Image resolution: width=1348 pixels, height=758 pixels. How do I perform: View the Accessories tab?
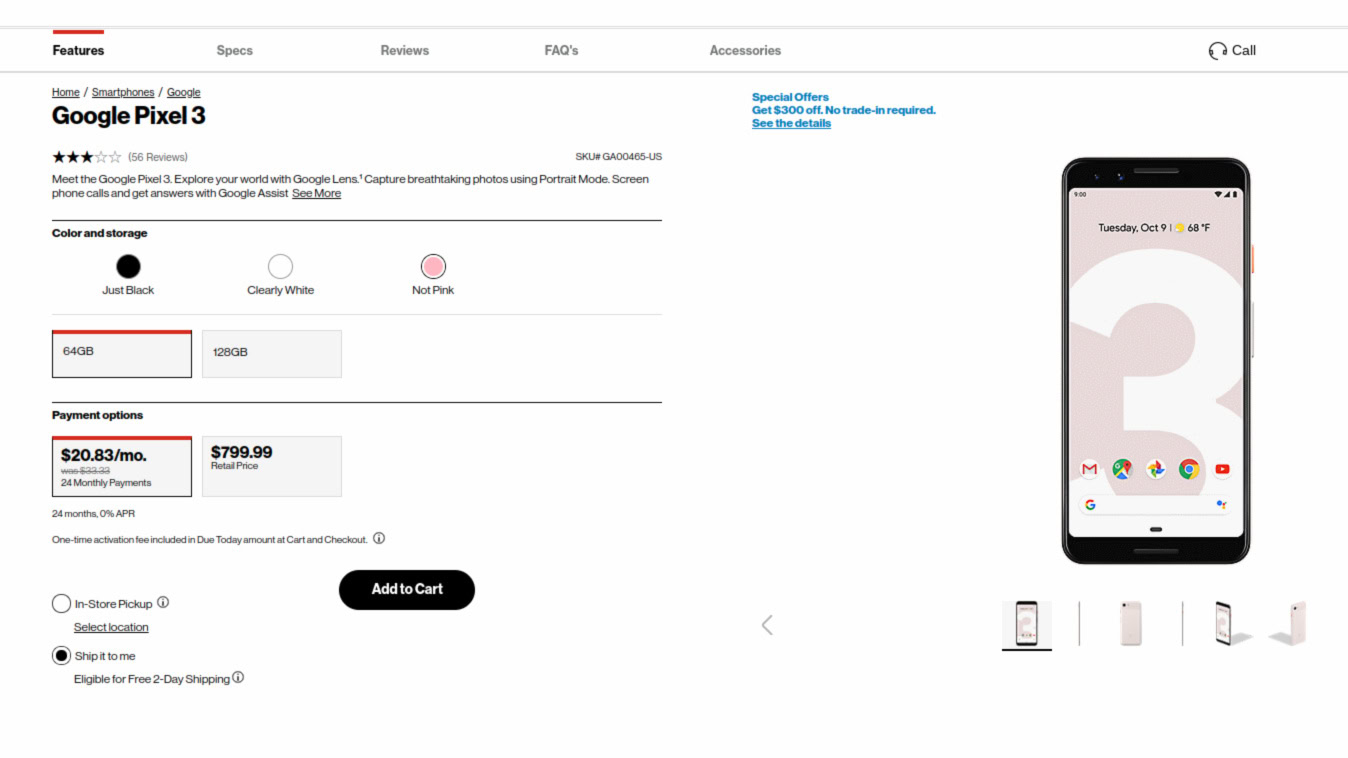point(745,50)
